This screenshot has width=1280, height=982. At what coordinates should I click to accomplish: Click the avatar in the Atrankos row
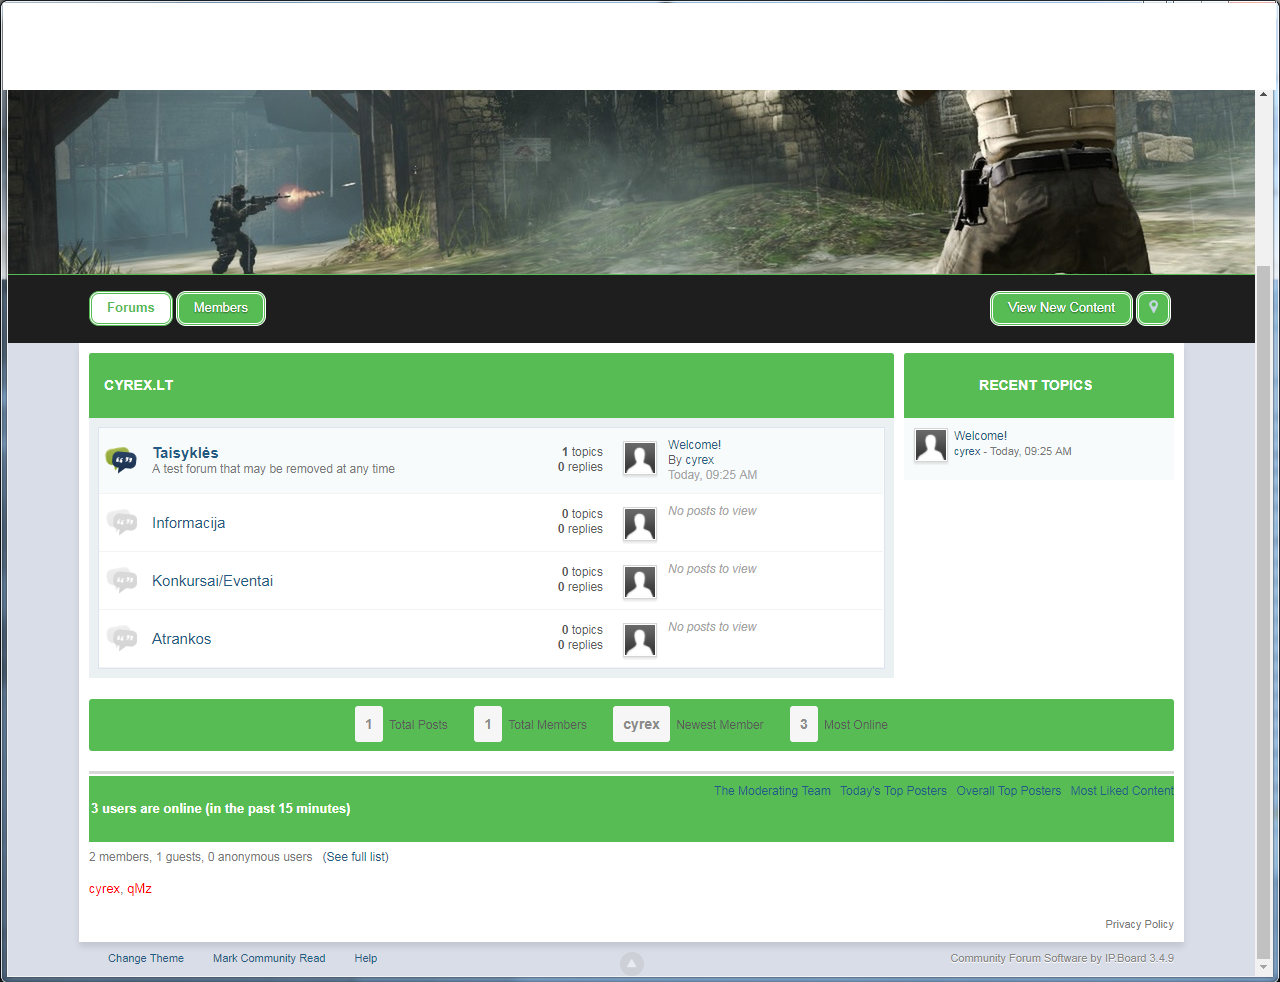tap(640, 640)
